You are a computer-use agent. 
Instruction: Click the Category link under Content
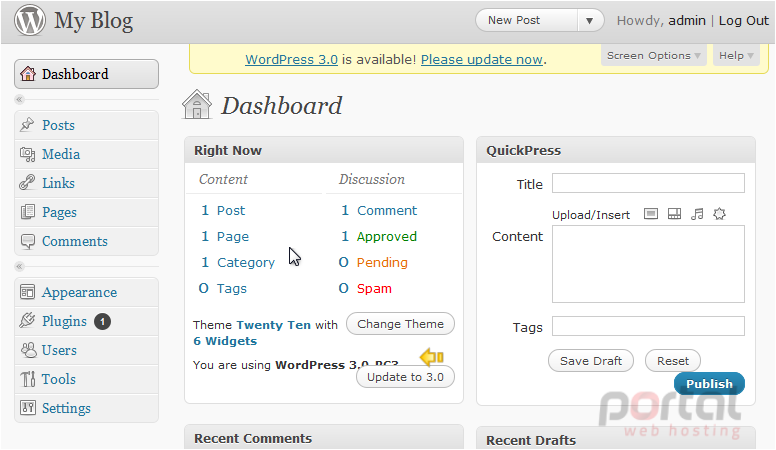pyautogui.click(x=245, y=262)
